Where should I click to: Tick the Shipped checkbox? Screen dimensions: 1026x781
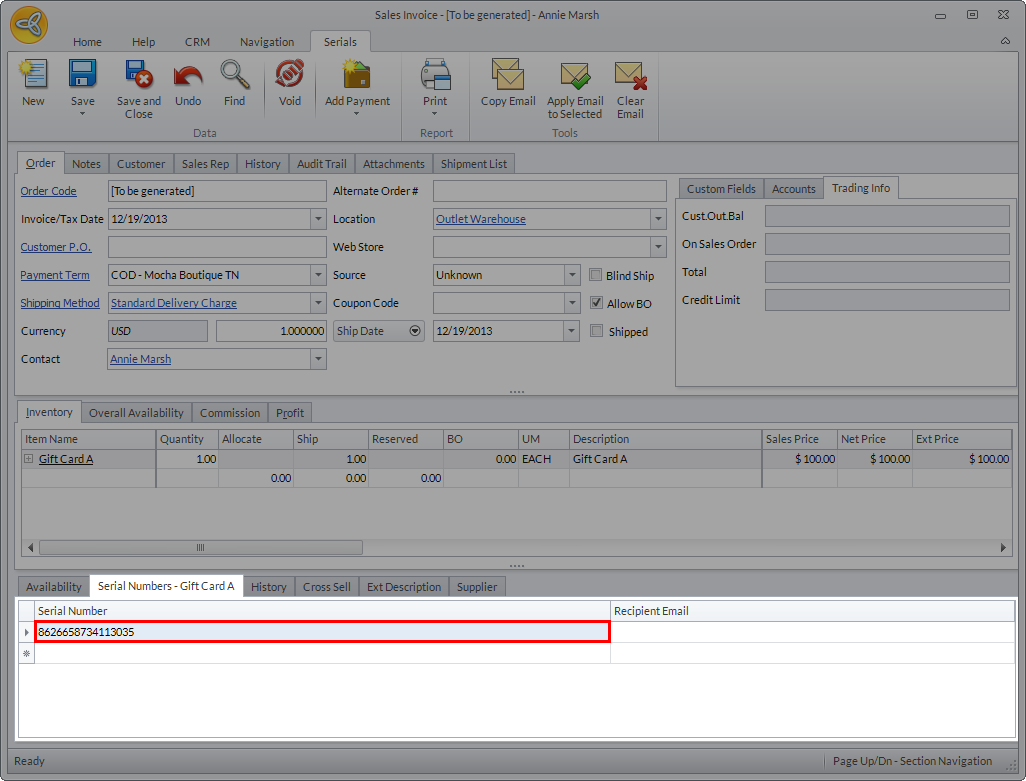[597, 331]
